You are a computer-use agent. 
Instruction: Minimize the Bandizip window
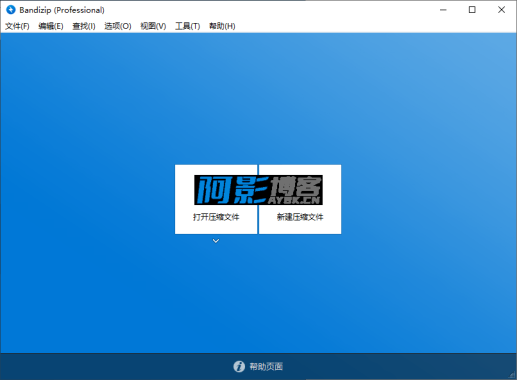pyautogui.click(x=443, y=10)
